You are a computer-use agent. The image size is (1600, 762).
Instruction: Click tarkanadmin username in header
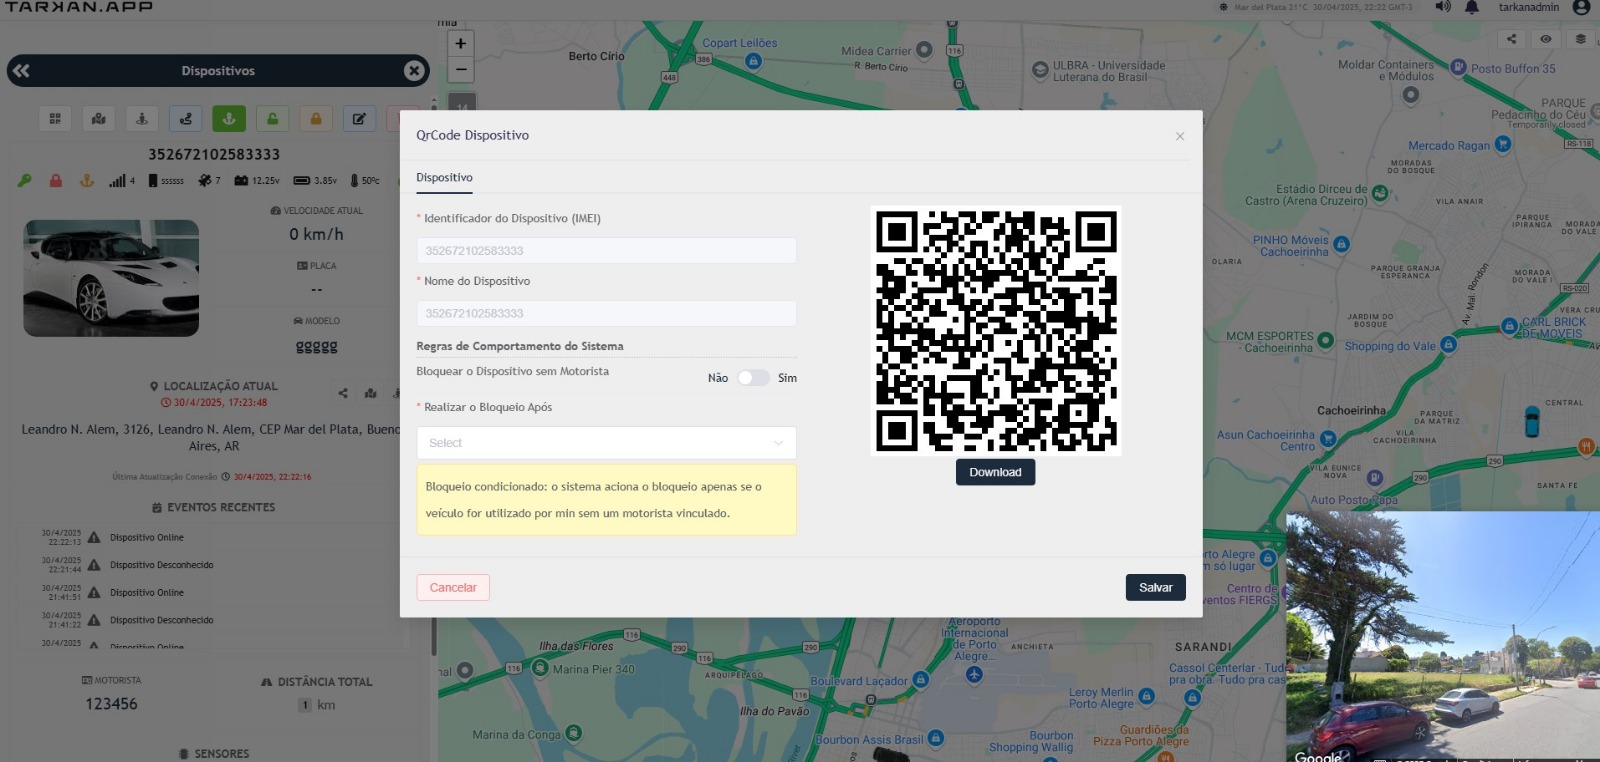(1528, 7)
